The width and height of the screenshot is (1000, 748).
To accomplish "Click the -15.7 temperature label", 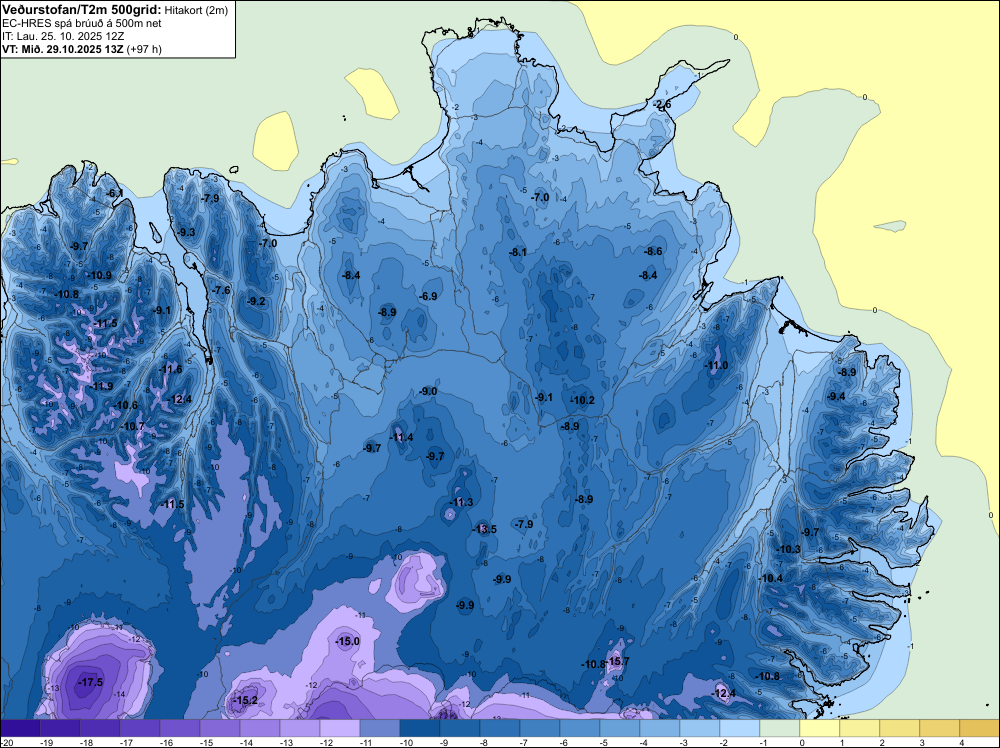I will pos(617,661).
